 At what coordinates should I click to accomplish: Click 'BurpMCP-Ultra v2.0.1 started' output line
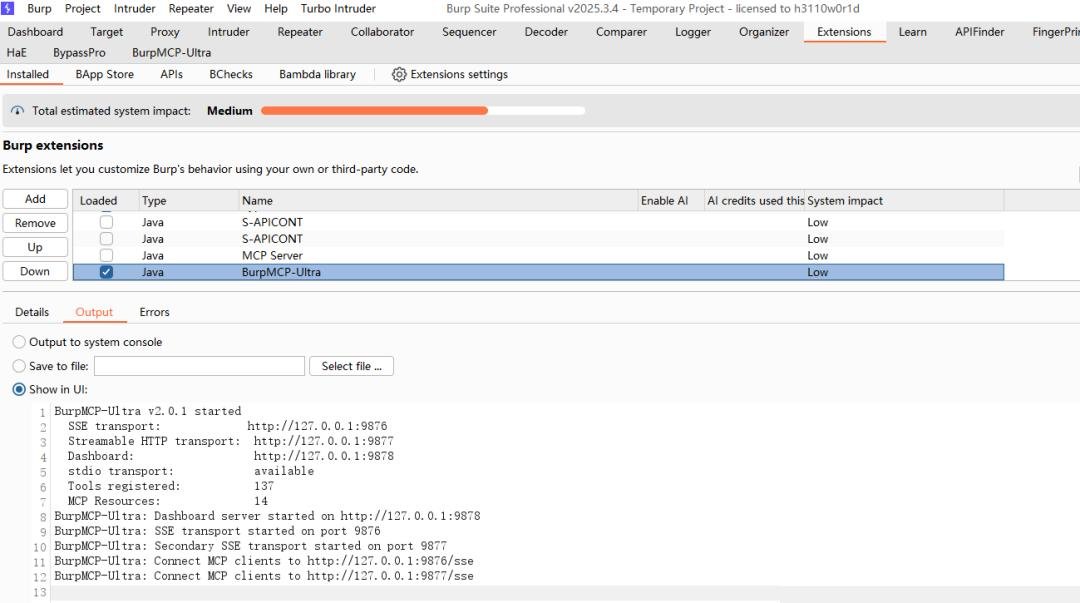tap(148, 411)
